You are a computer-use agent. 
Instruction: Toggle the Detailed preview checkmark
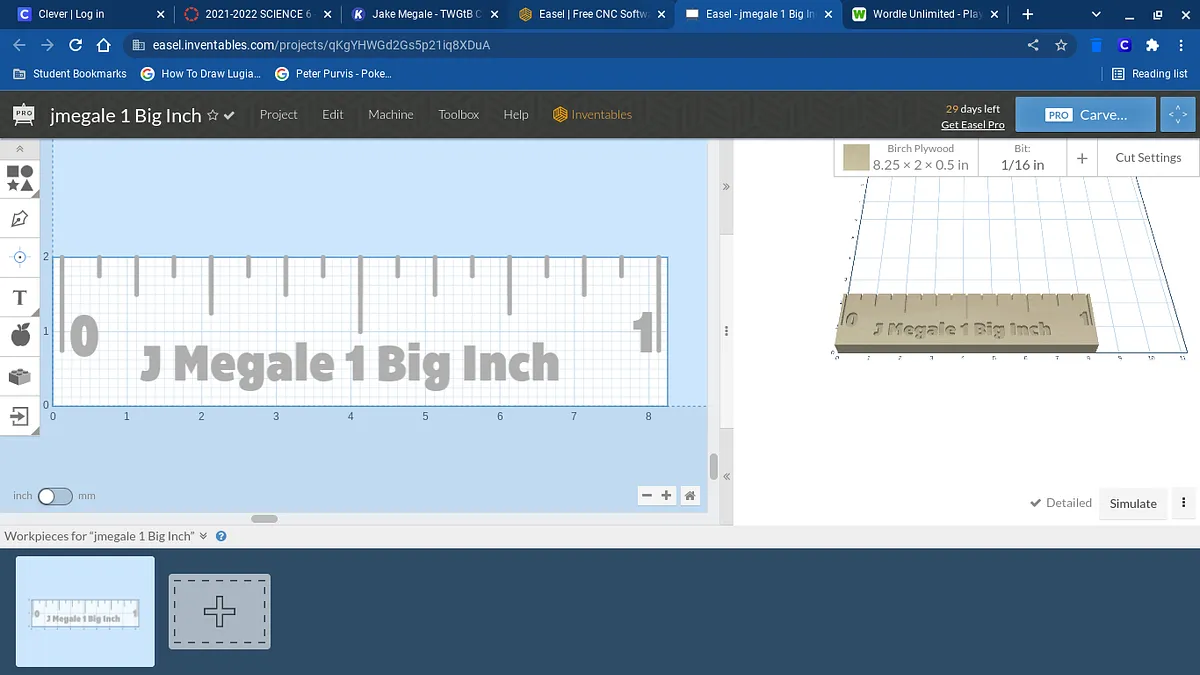(x=1060, y=503)
